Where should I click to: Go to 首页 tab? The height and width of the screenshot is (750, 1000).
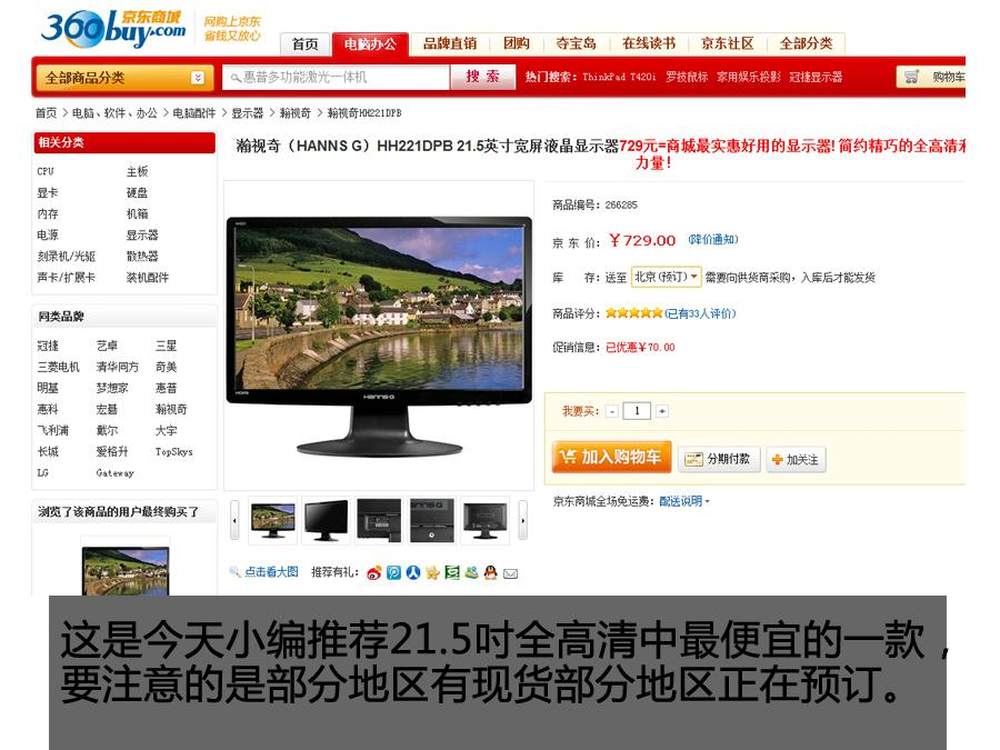305,44
